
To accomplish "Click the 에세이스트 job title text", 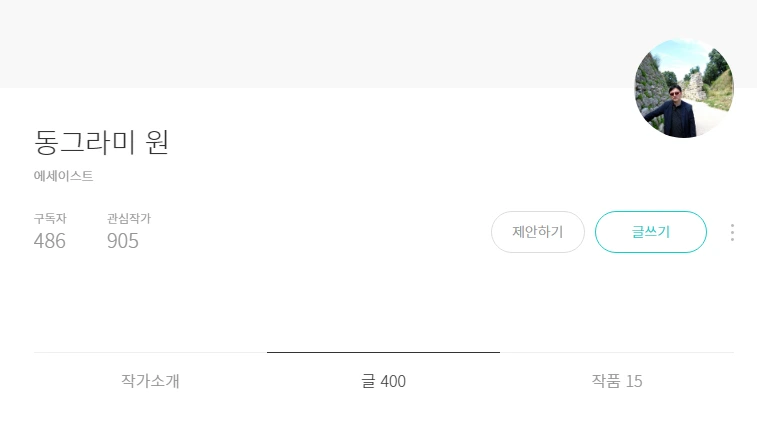I will (63, 176).
